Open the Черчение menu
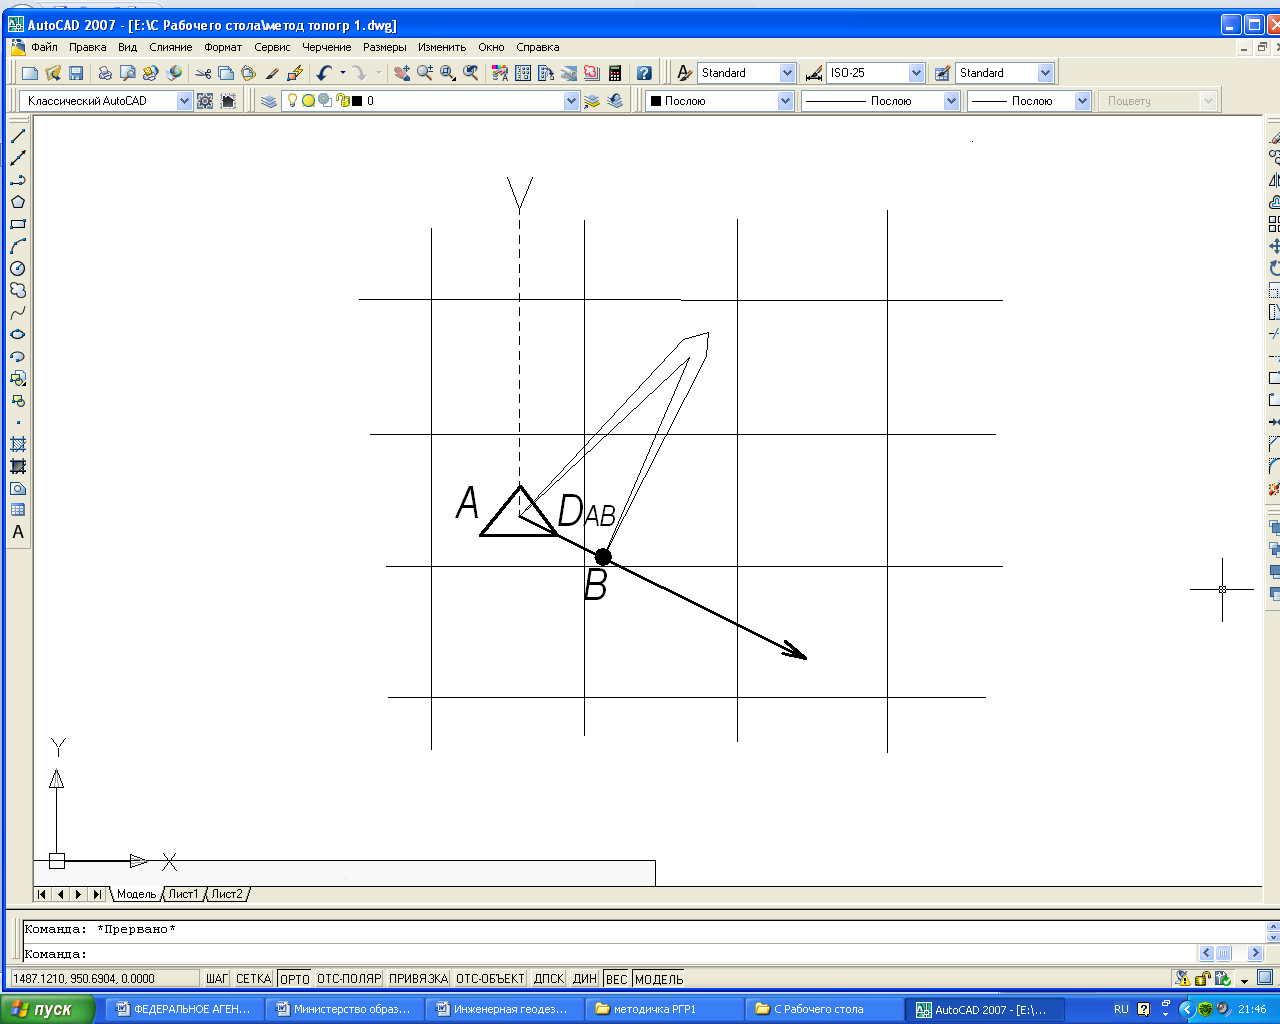 (x=327, y=47)
